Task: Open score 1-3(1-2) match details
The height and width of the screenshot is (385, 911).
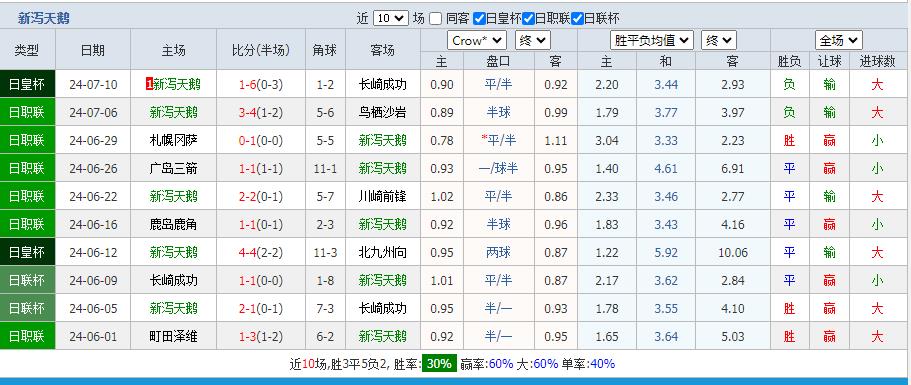Action: click(261, 336)
